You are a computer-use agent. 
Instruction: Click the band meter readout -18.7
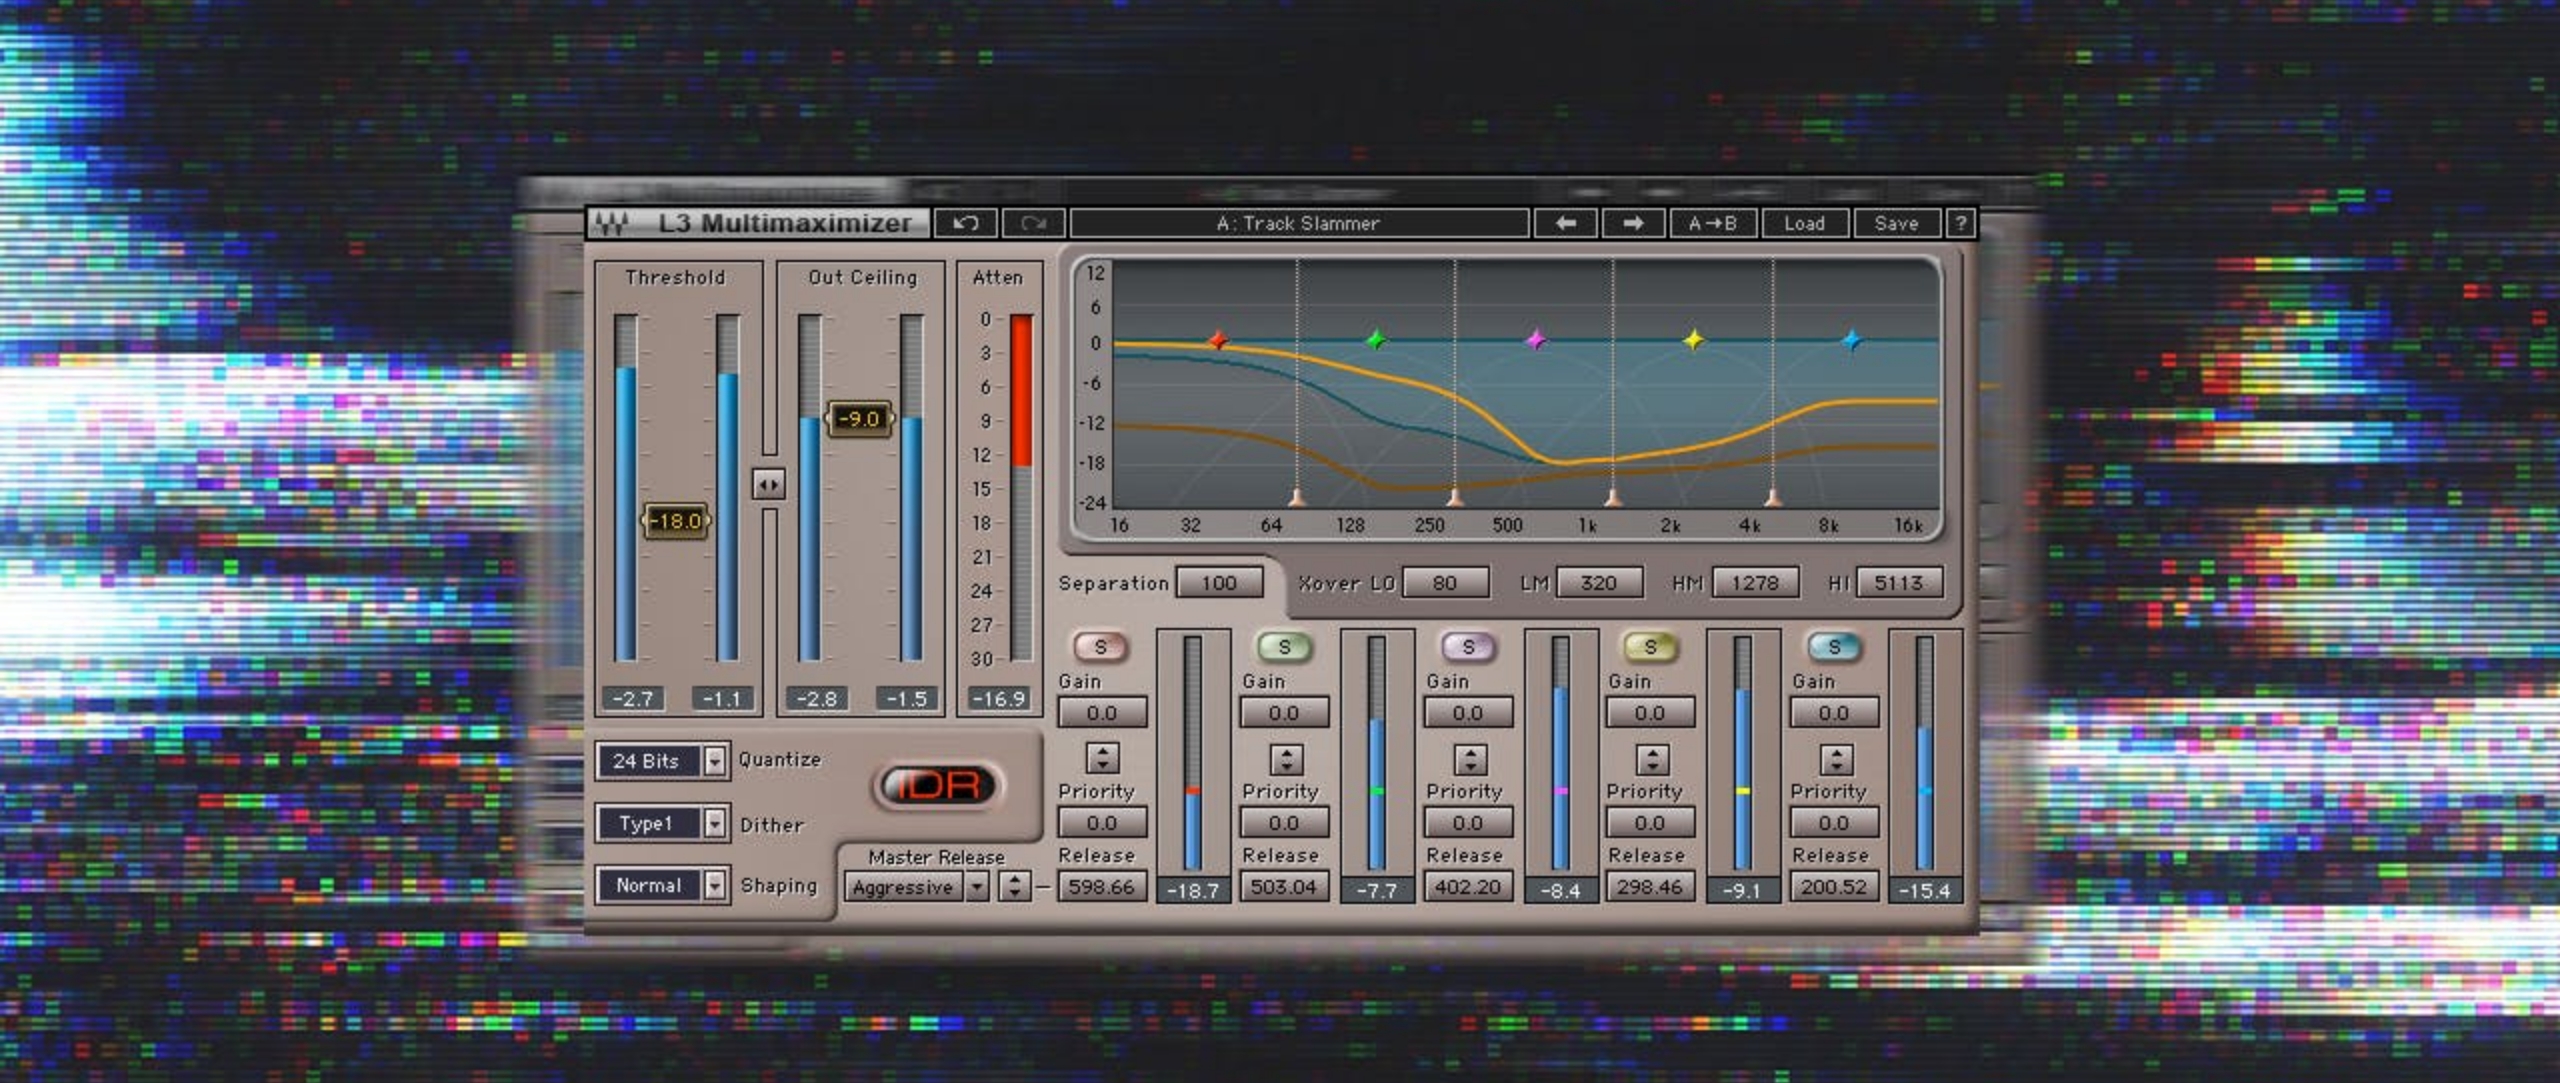1193,890
